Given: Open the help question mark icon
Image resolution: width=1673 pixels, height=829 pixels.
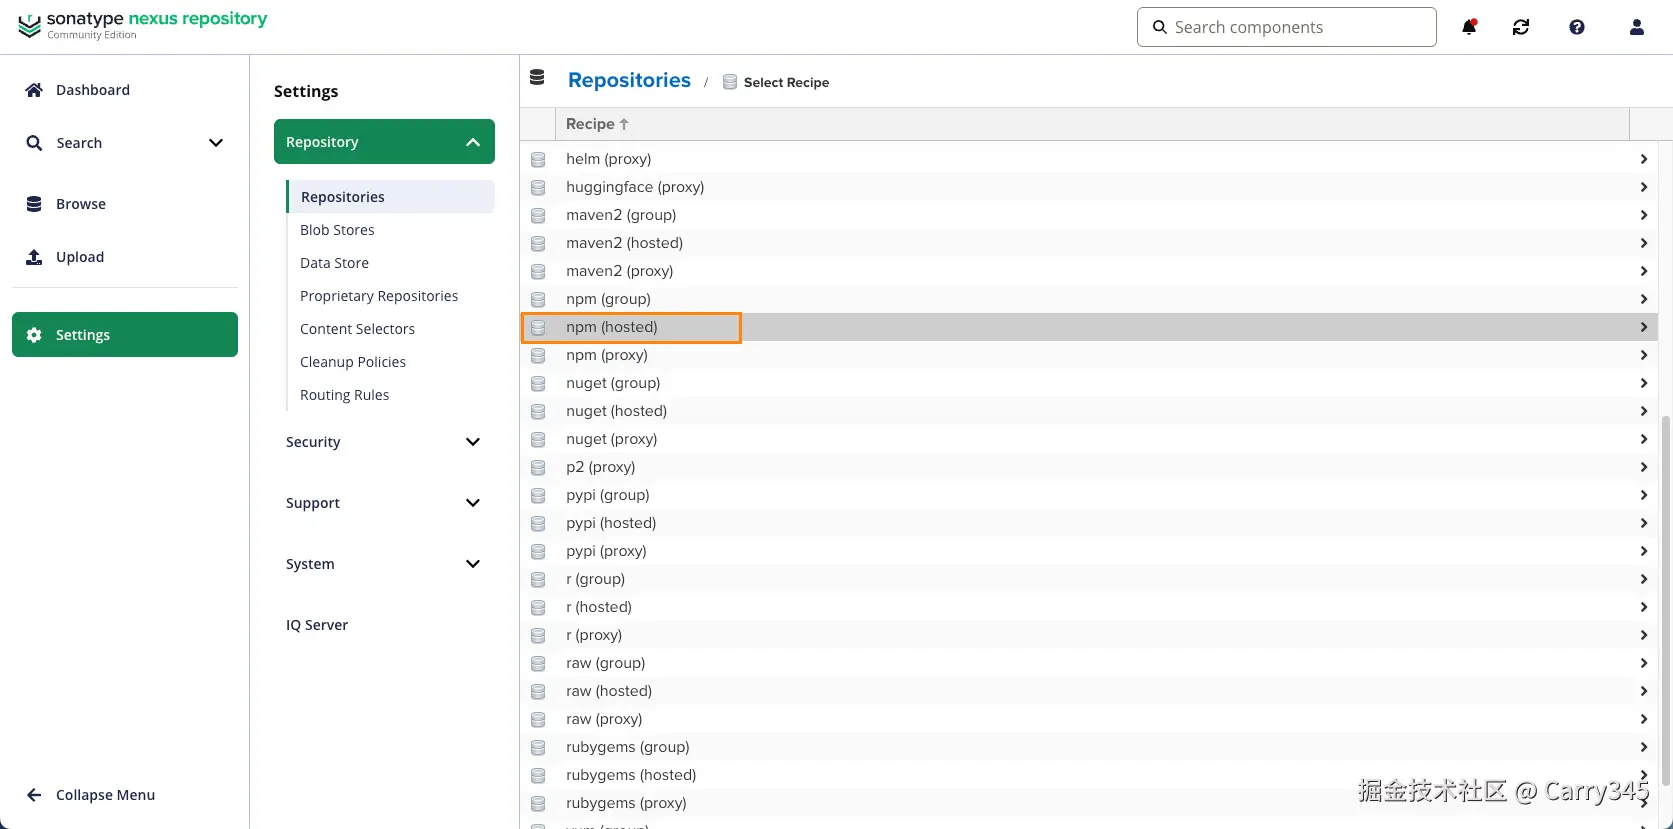Looking at the screenshot, I should point(1577,27).
